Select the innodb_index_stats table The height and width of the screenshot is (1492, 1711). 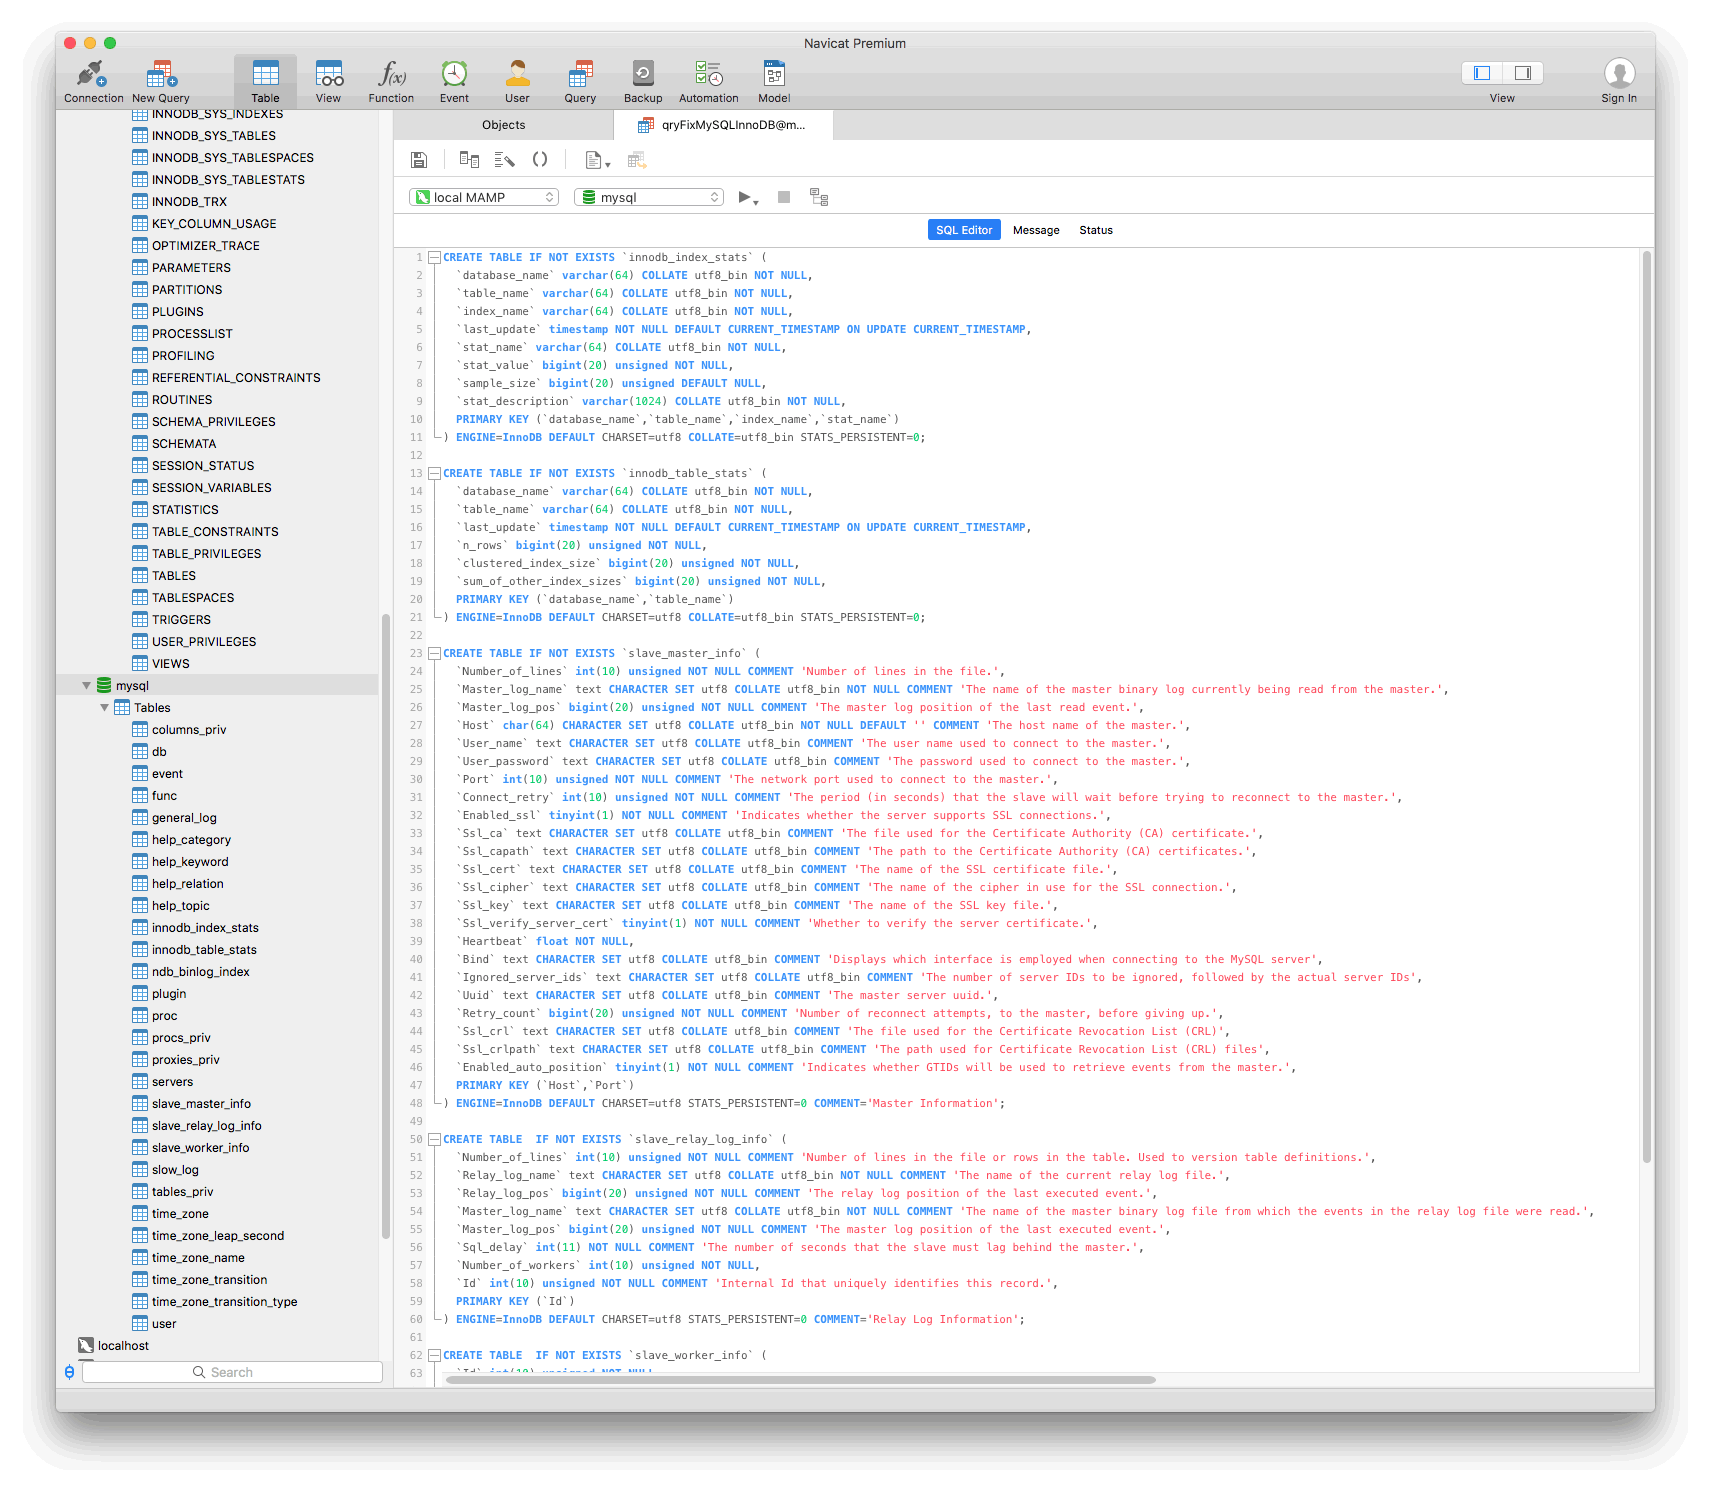[x=205, y=928]
